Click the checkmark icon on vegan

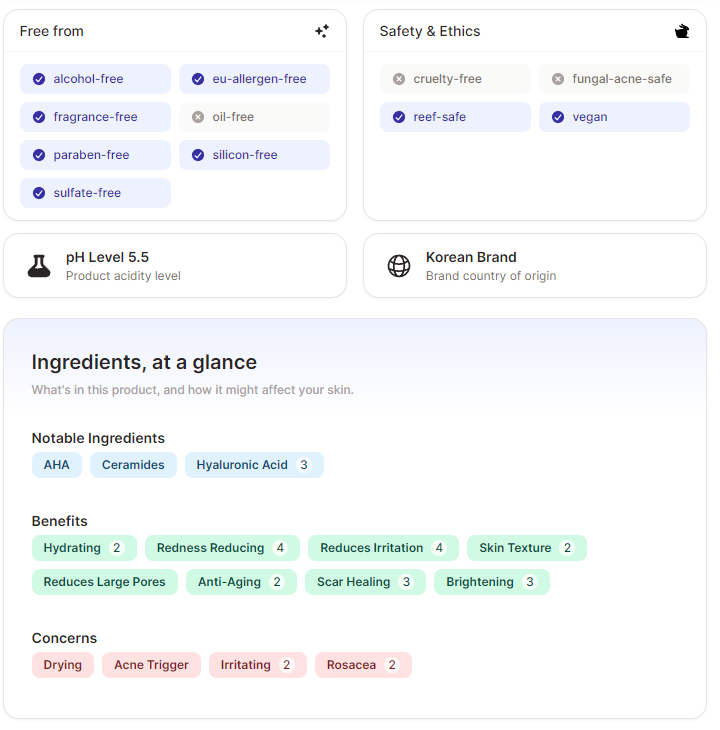558,117
